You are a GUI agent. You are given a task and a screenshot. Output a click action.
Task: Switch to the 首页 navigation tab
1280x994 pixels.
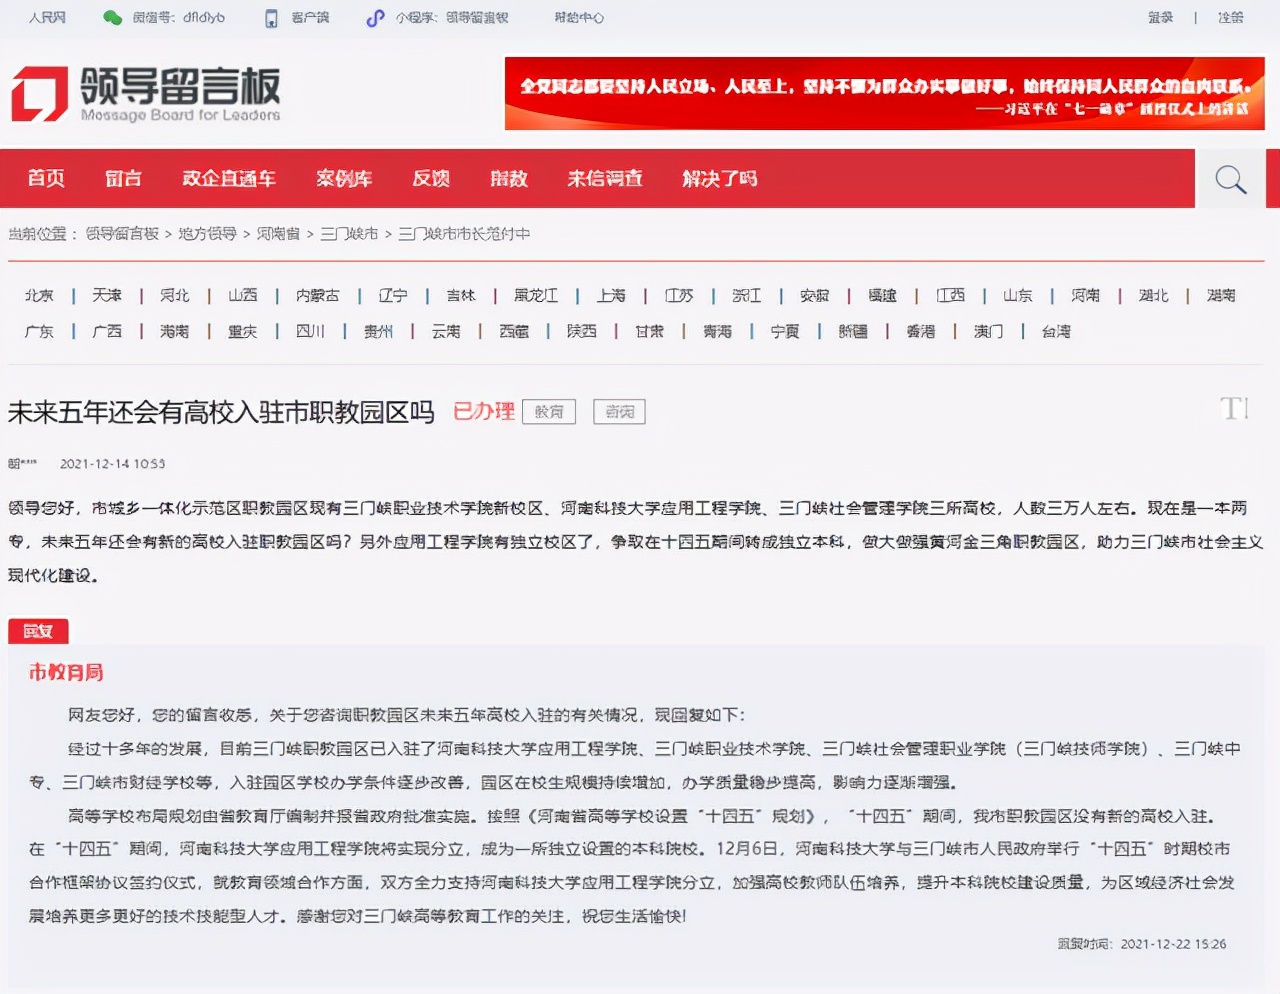pos(46,178)
